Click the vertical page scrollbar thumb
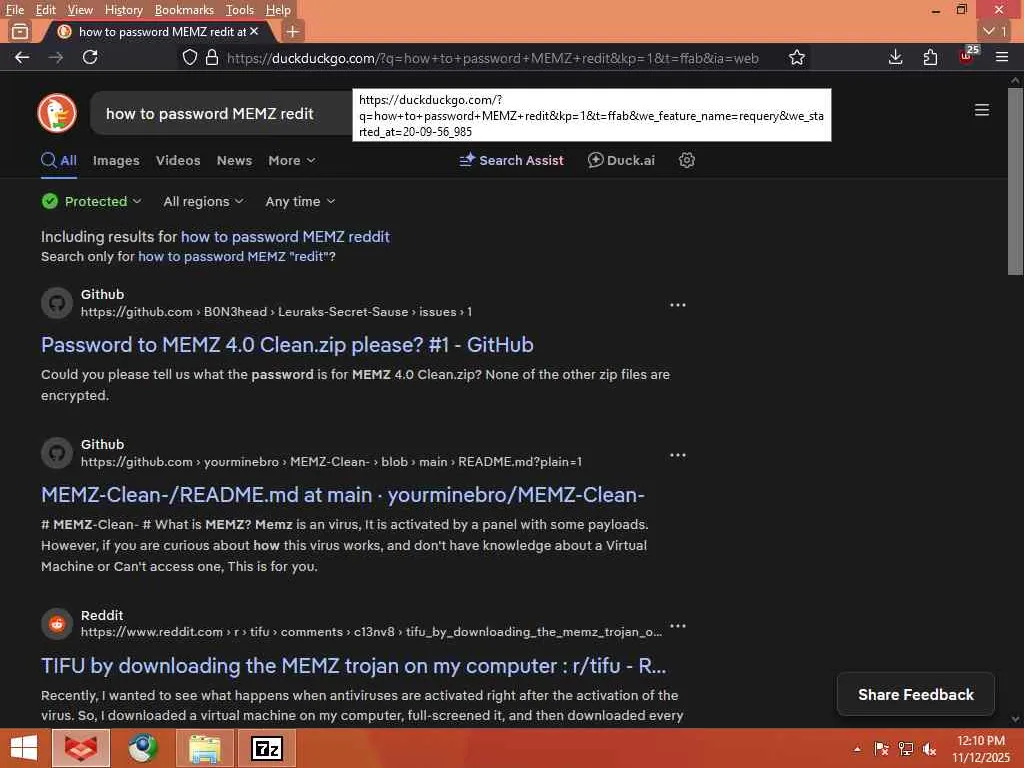This screenshot has width=1024, height=768. (x=1015, y=182)
